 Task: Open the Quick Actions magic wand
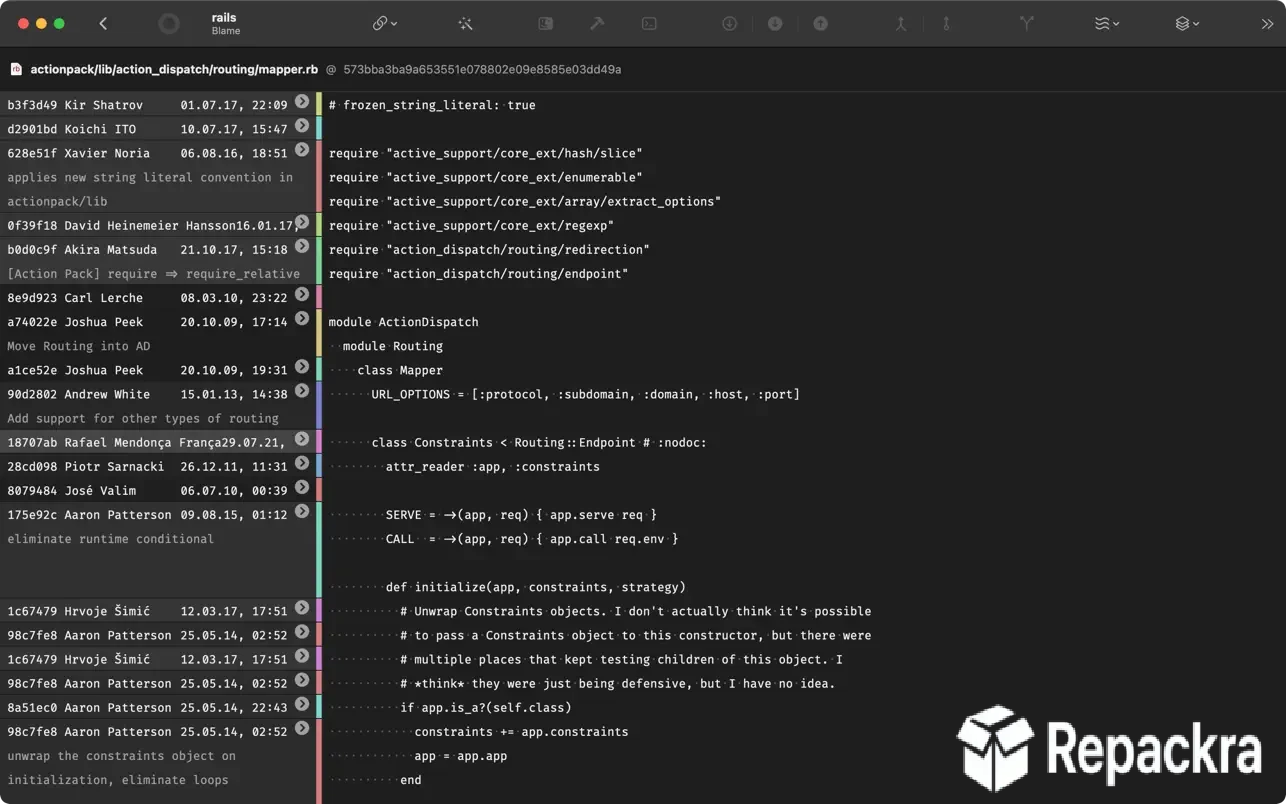click(465, 23)
